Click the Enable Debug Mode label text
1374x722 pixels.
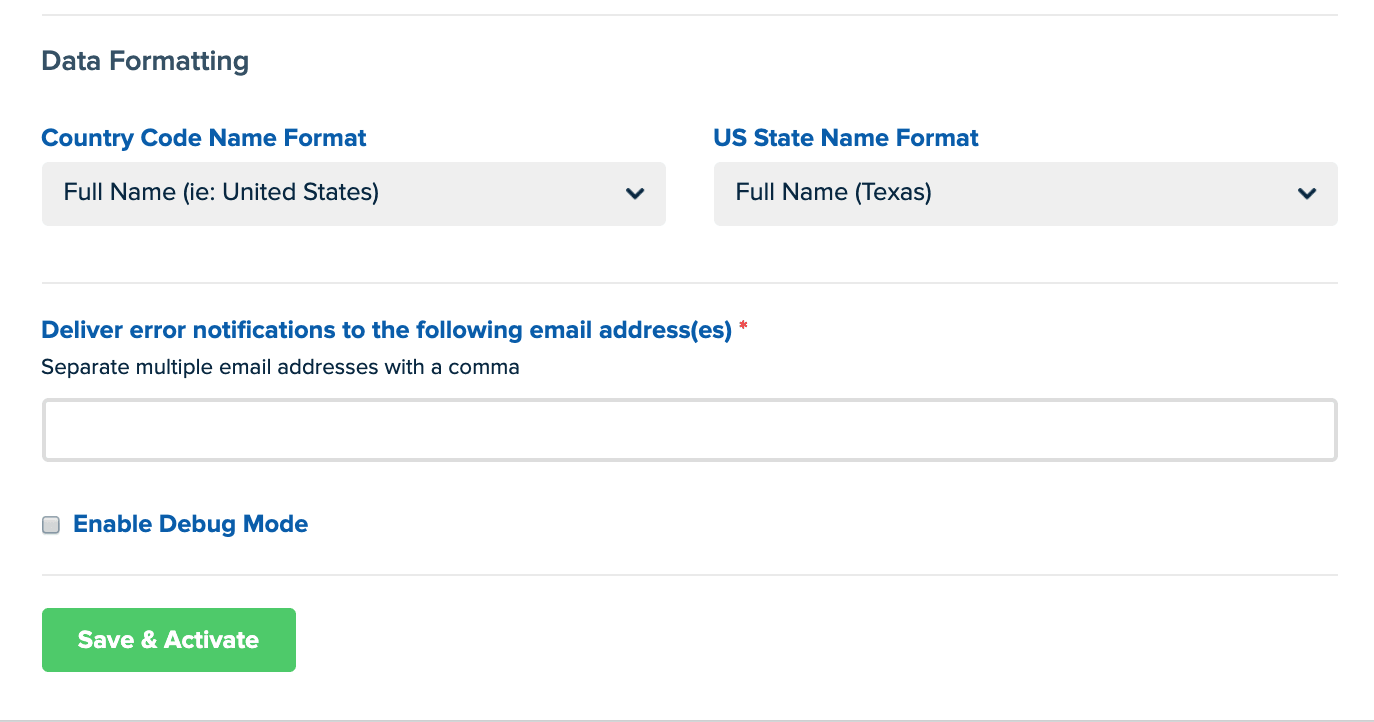coord(190,523)
